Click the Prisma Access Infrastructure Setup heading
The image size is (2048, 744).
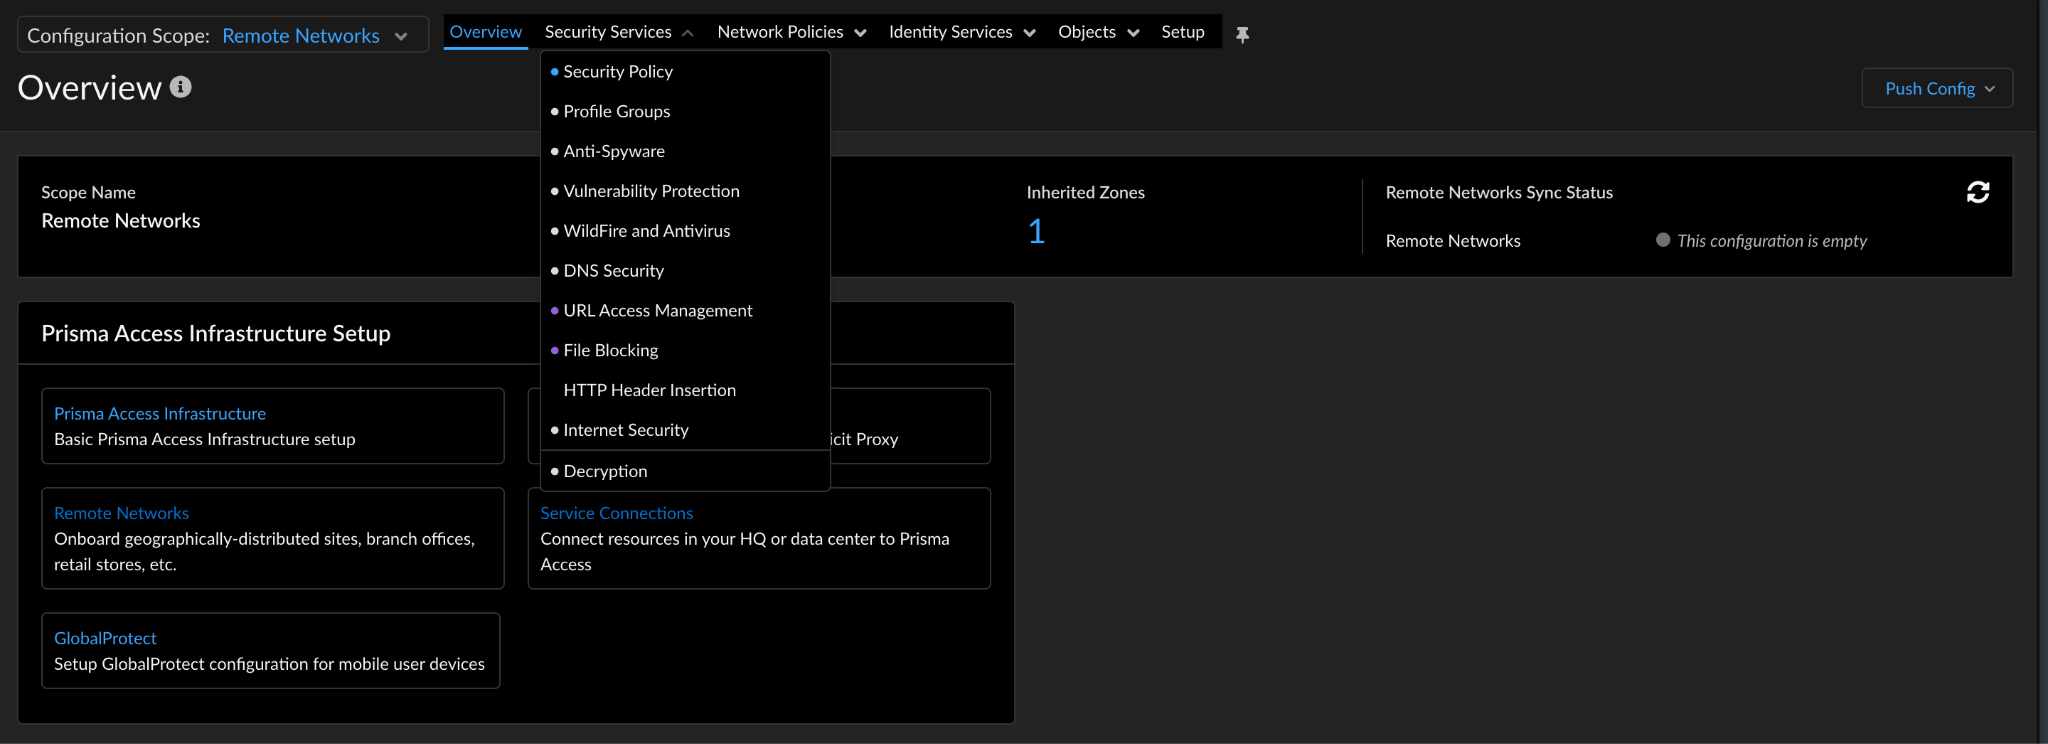pos(216,334)
